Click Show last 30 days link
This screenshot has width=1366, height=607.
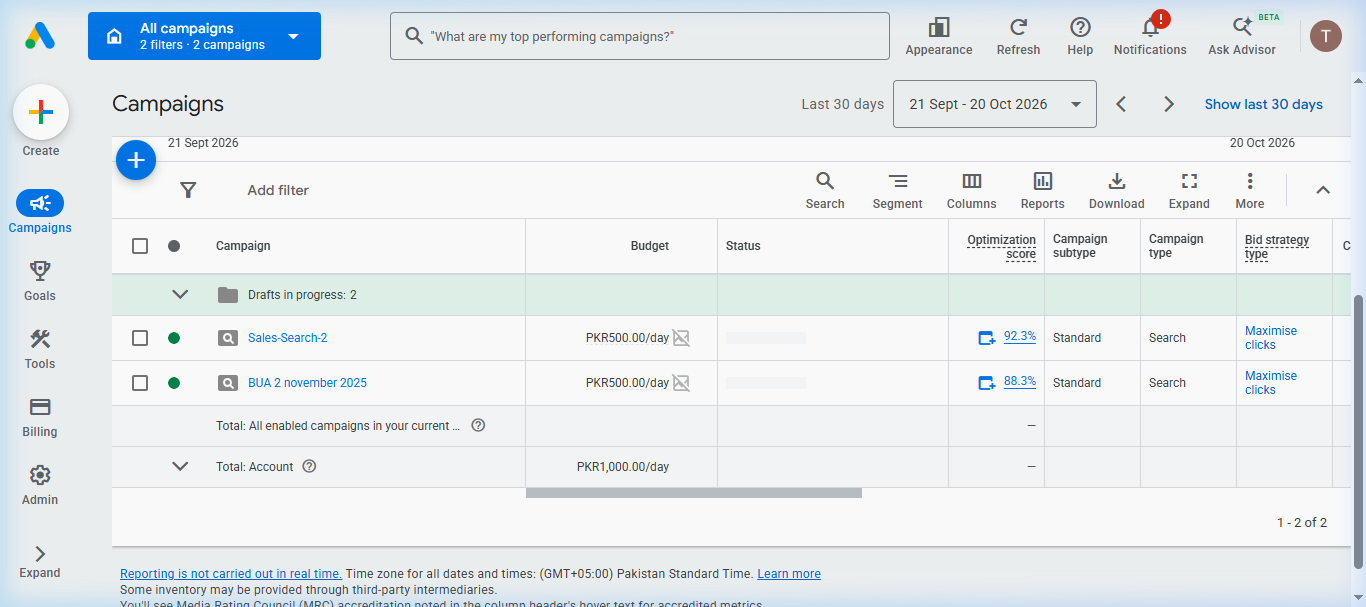[1264, 104]
